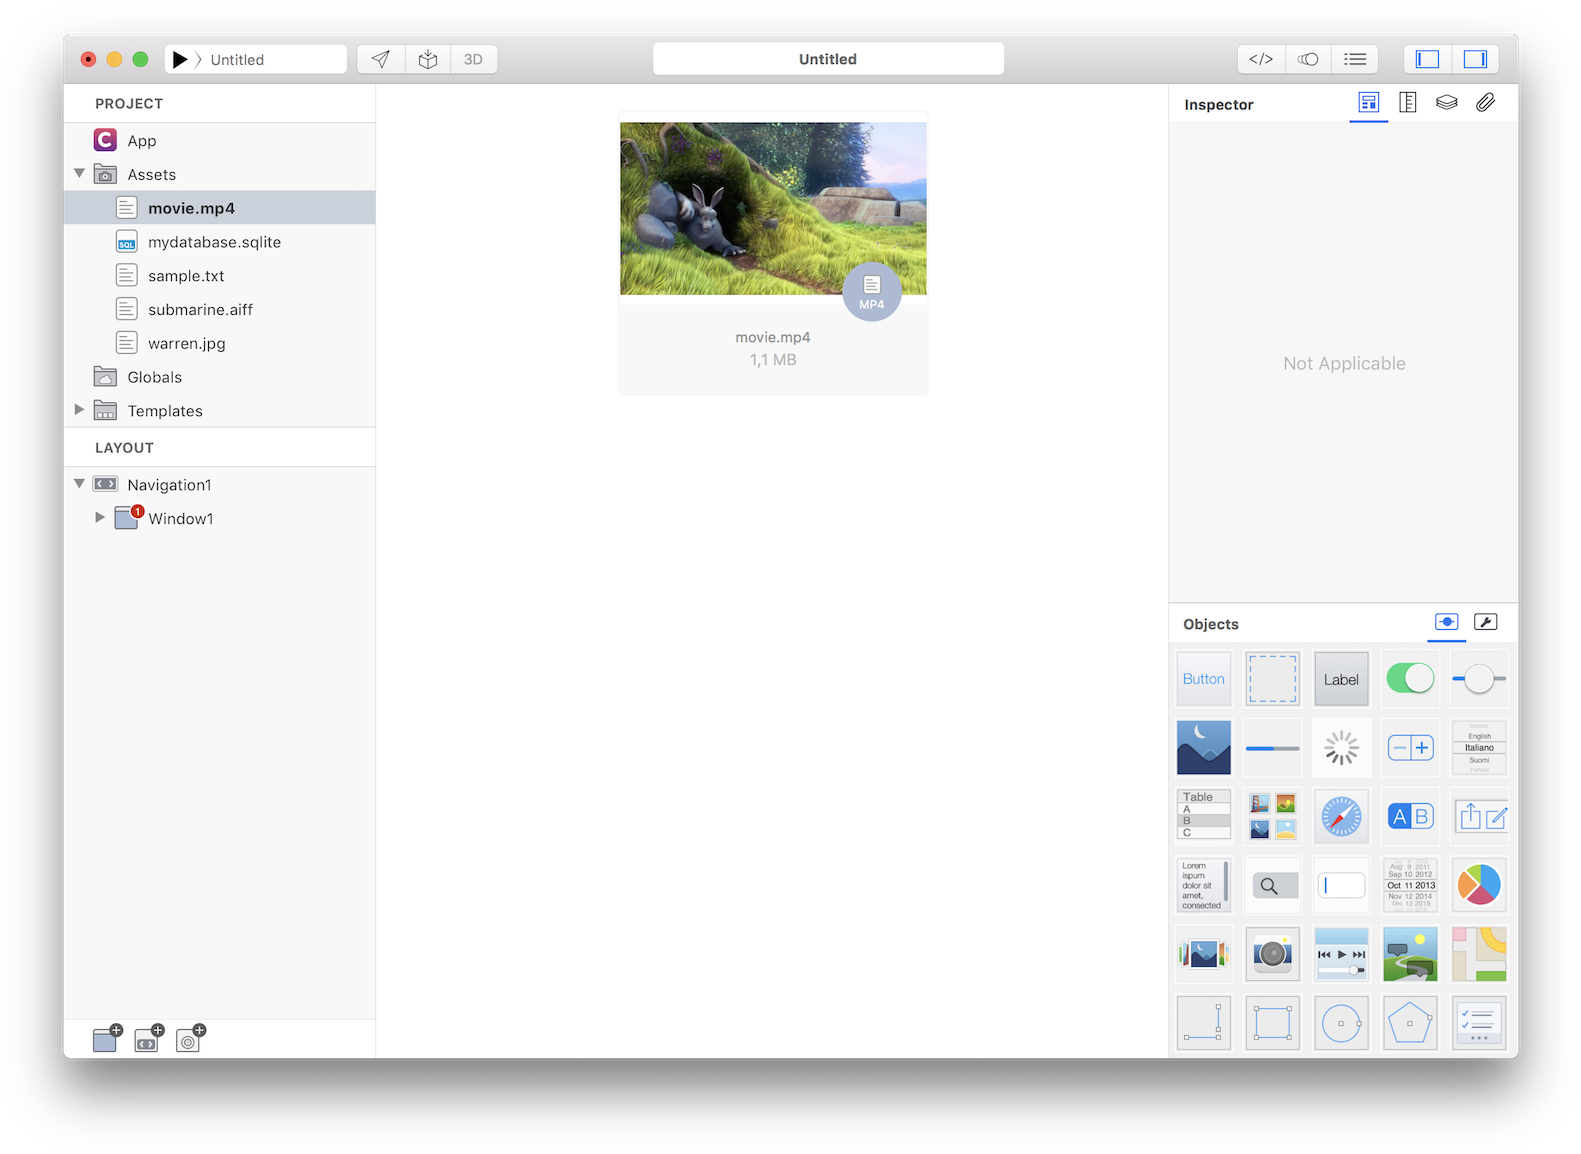Pick the image collection grid object
The height and width of the screenshot is (1154, 1581).
[x=1273, y=816]
